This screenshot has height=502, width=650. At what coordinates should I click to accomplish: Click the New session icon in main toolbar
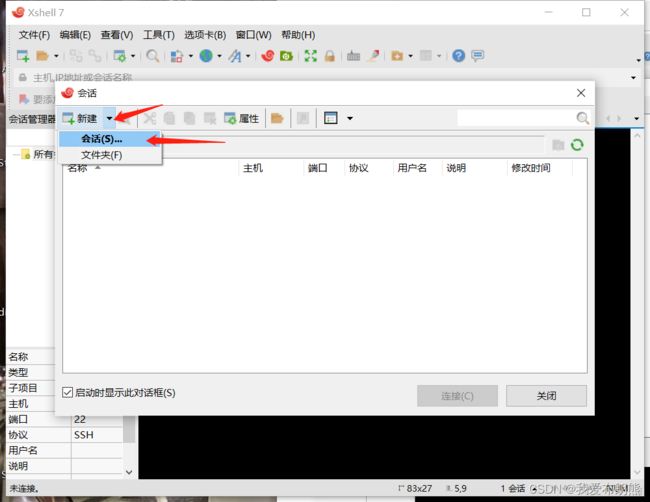coord(23,56)
